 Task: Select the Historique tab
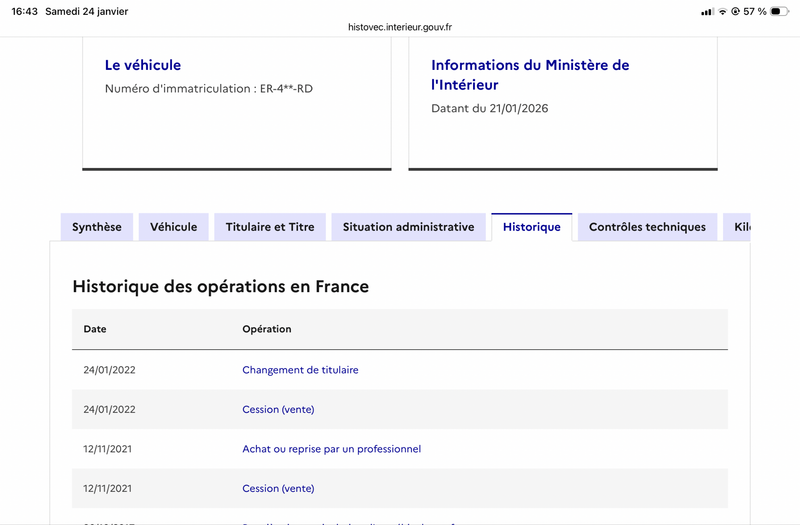click(x=531, y=227)
